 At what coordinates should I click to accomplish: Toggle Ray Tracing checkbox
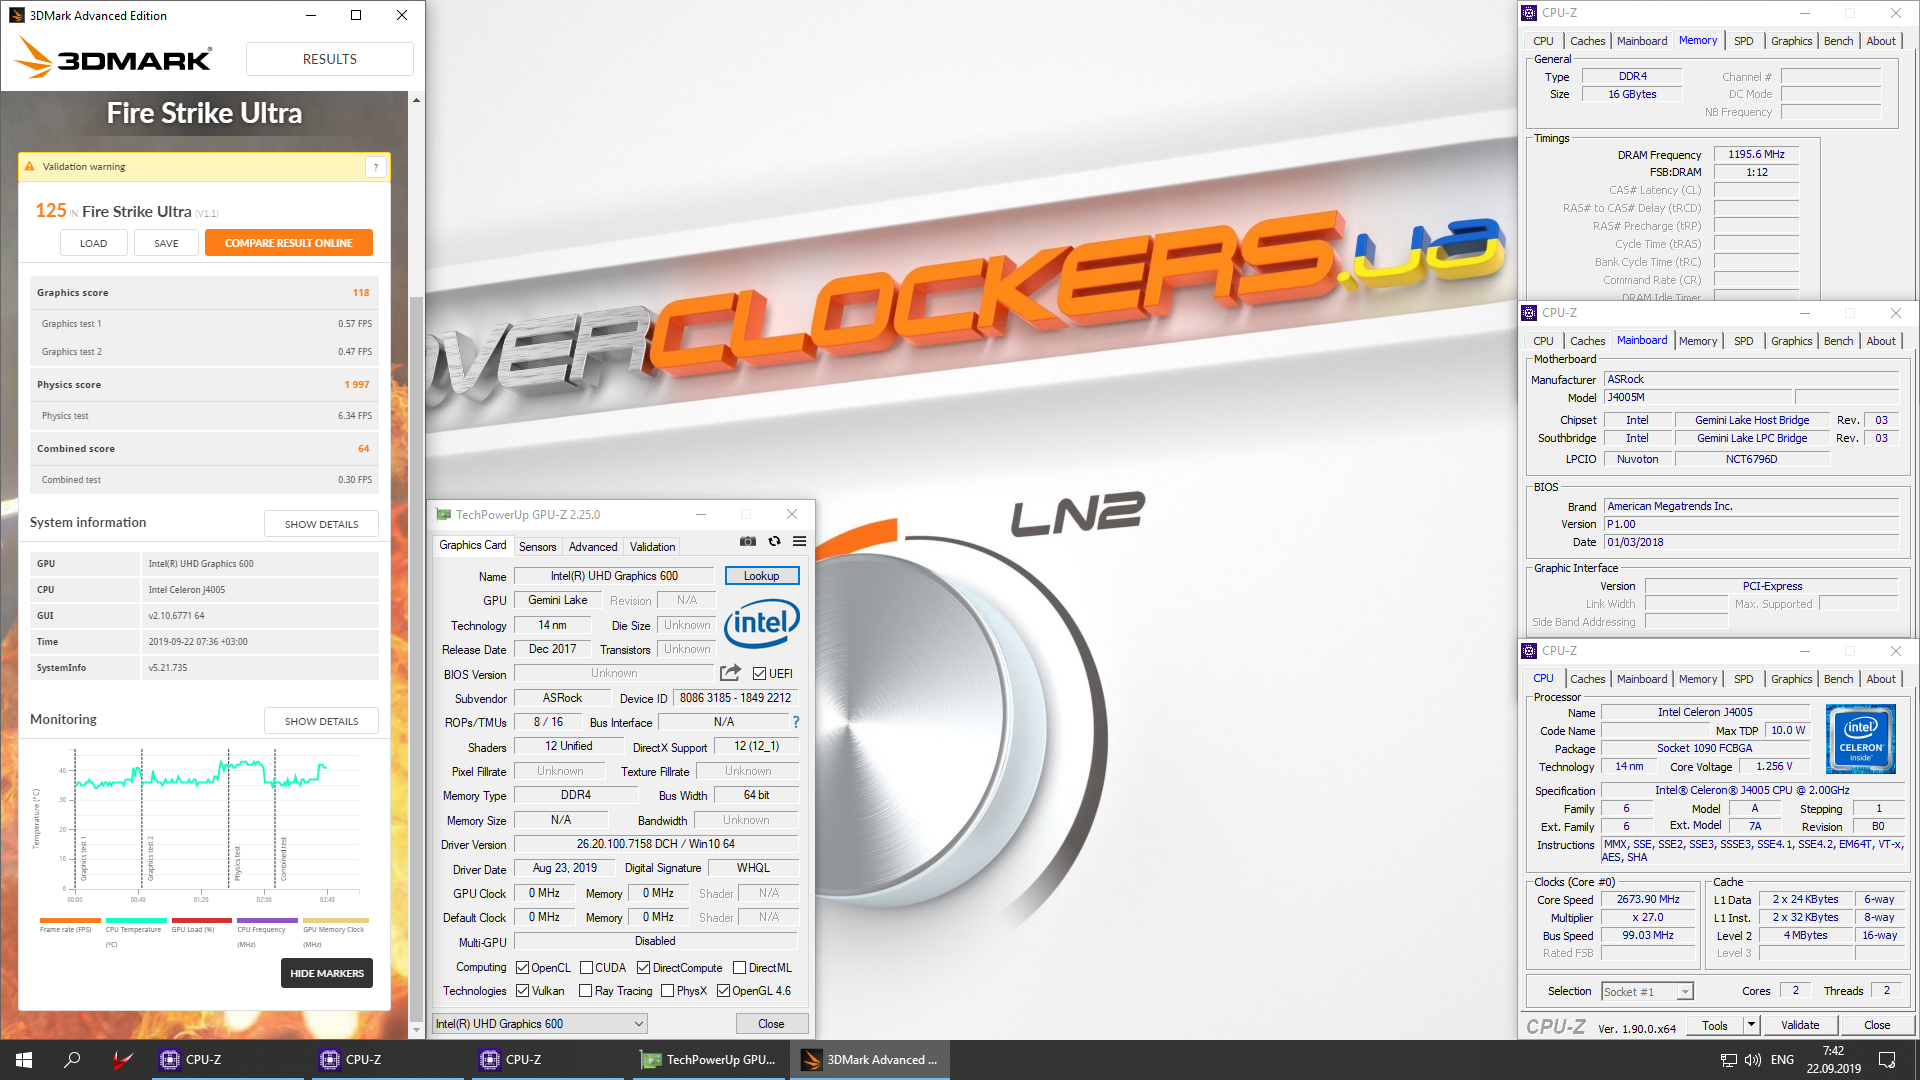coord(585,991)
